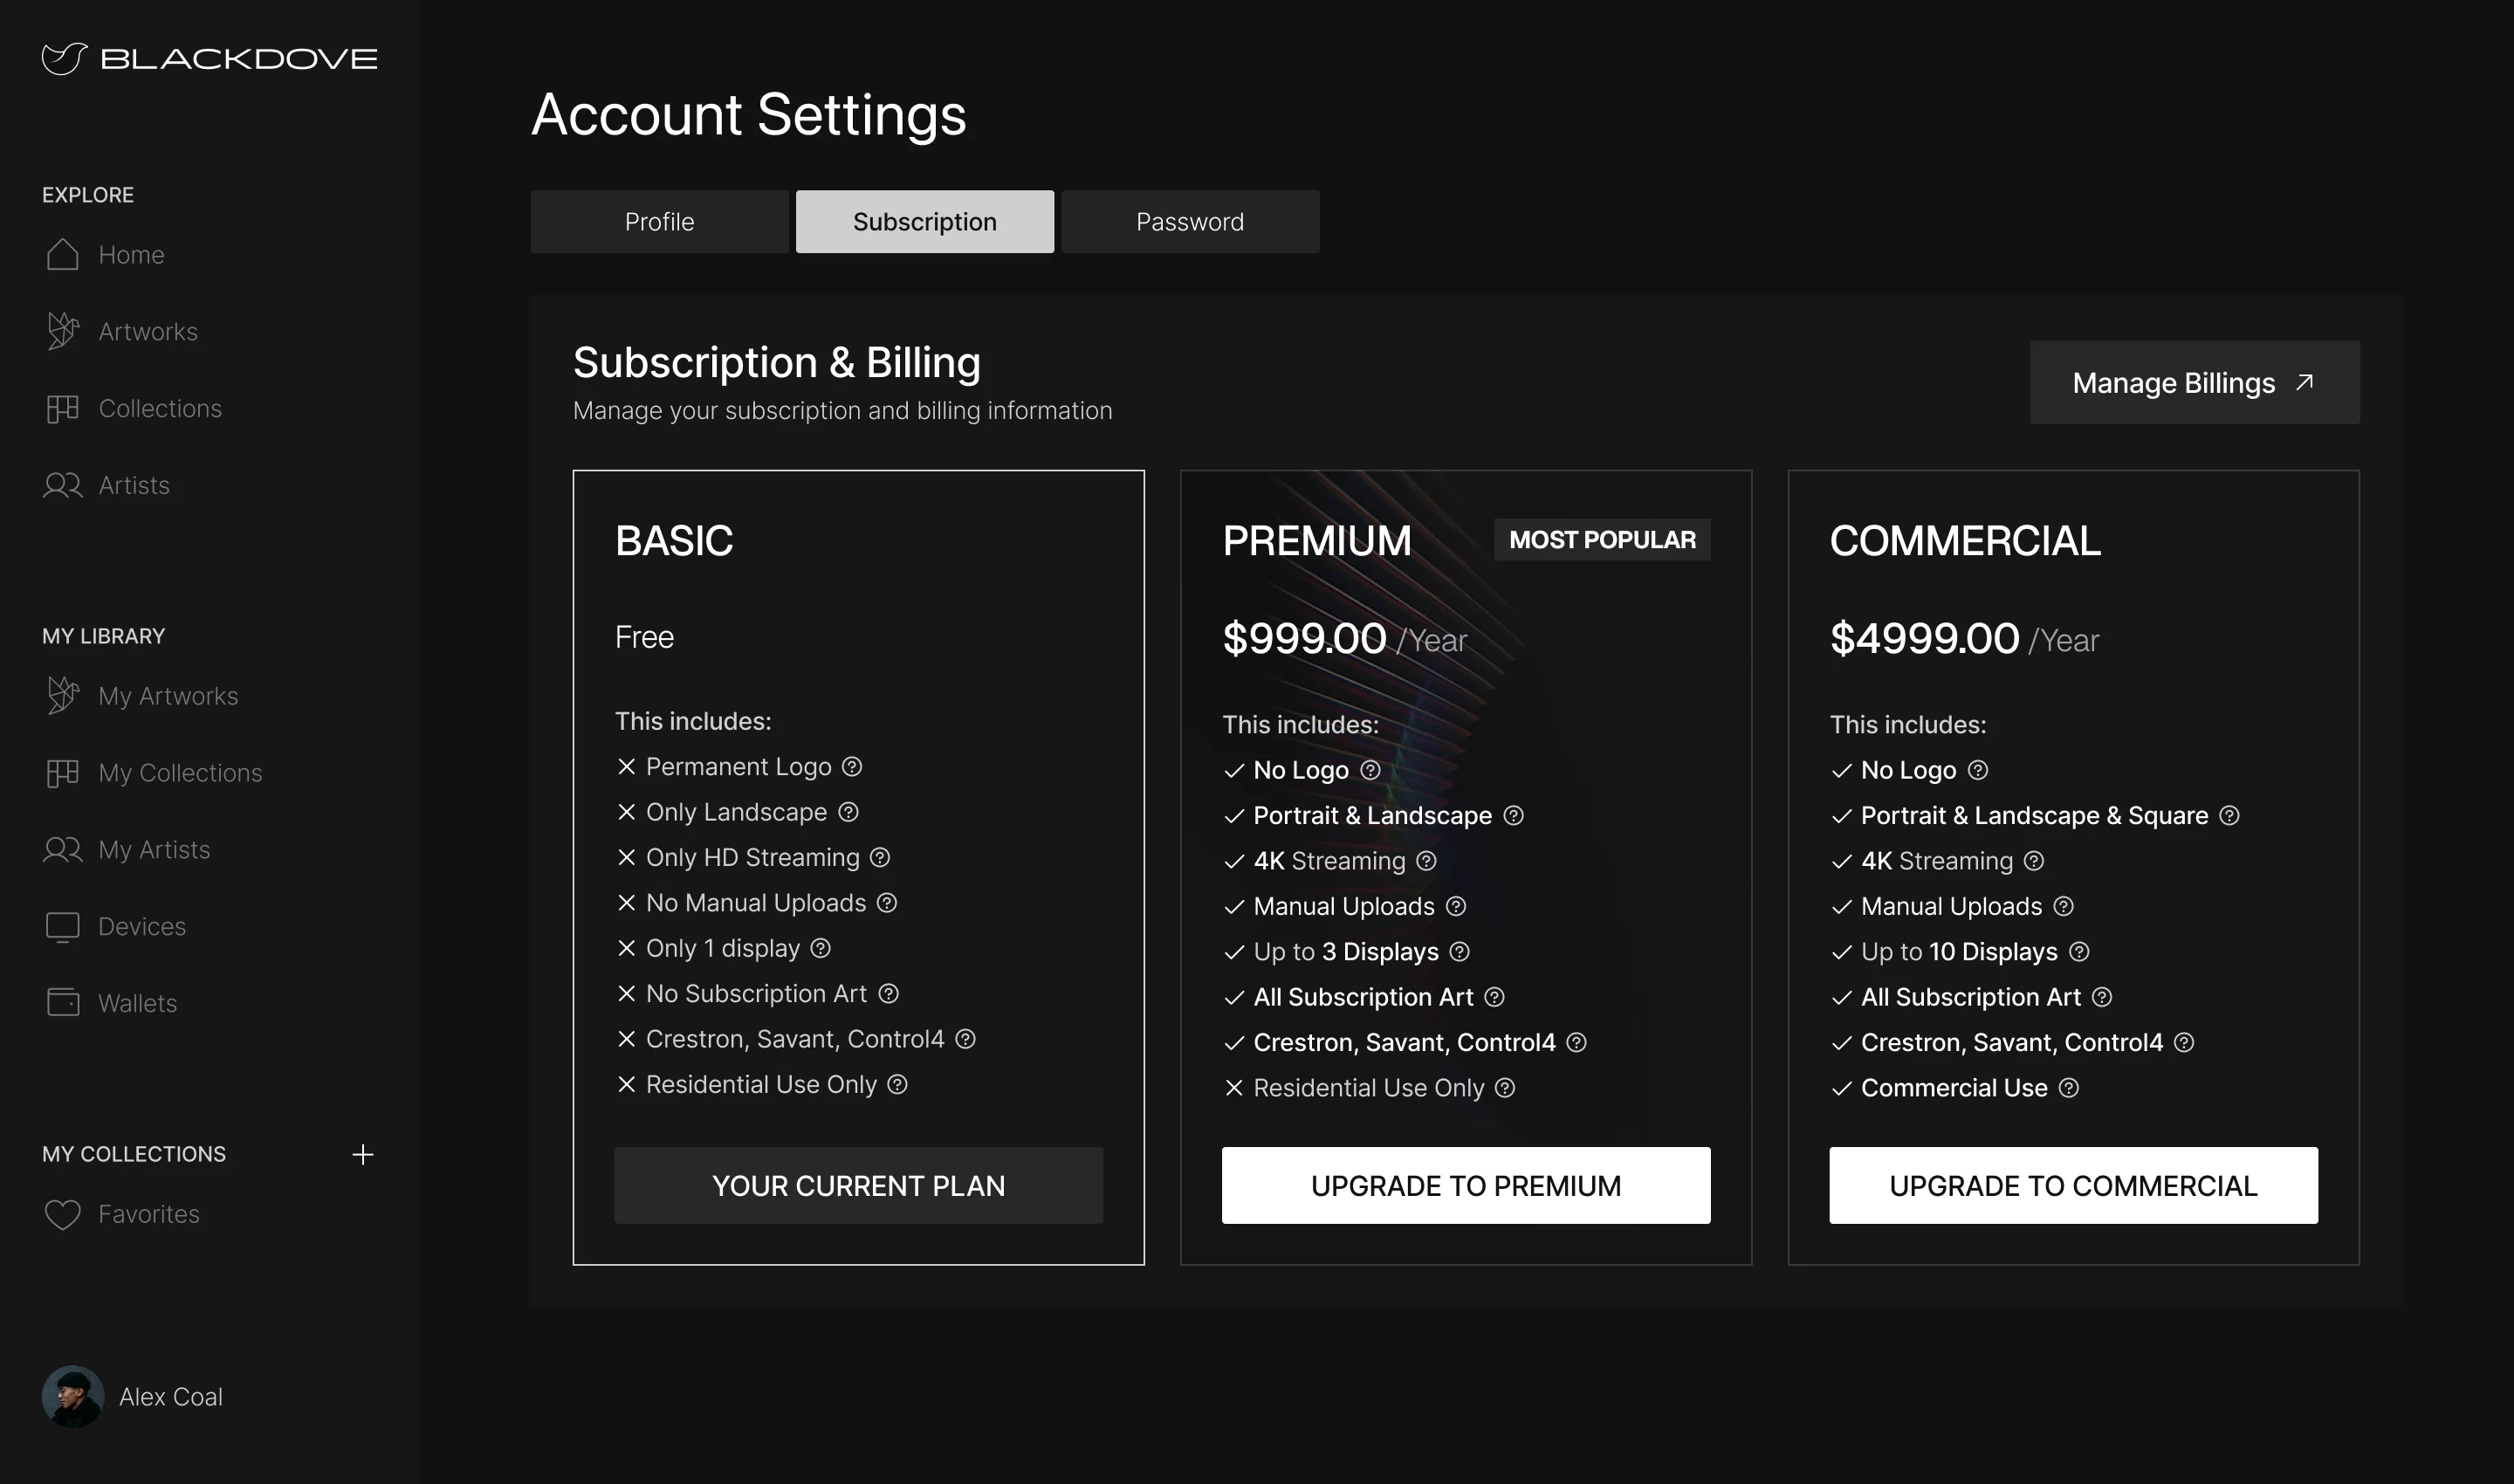Viewport: 2514px width, 1484px height.
Task: Click the Most Popular badge
Action: tap(1602, 539)
